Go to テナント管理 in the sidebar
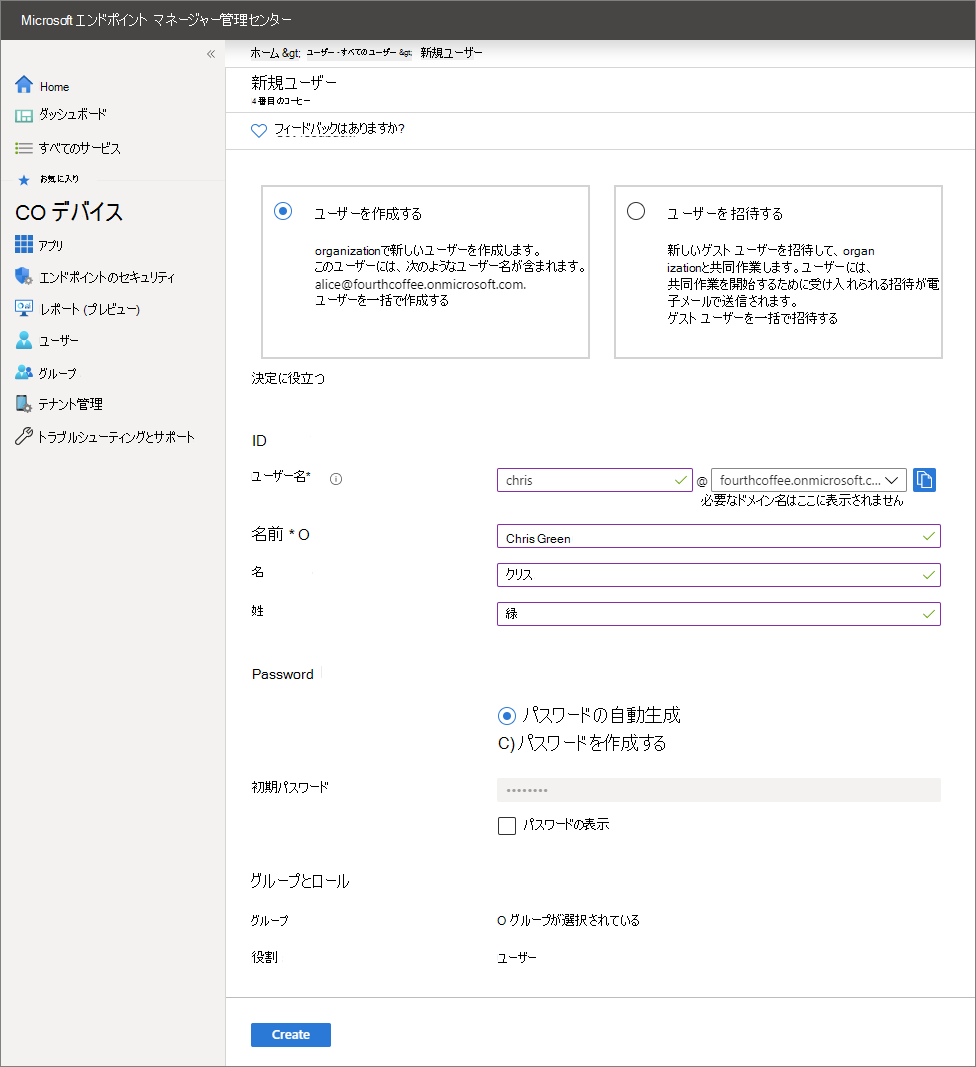 coord(71,404)
